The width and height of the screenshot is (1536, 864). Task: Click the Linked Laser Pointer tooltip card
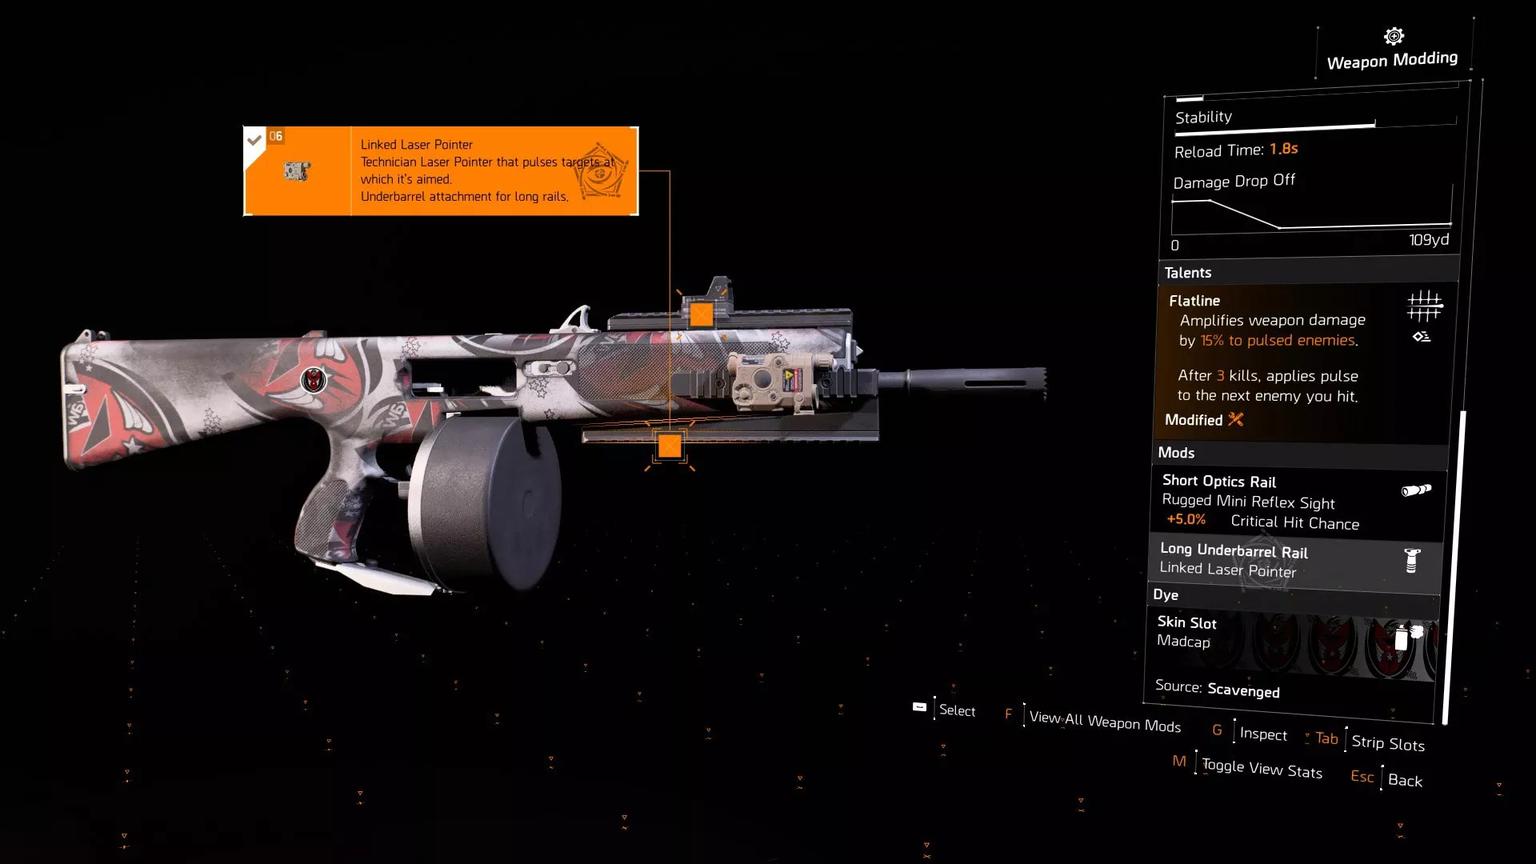coord(441,171)
